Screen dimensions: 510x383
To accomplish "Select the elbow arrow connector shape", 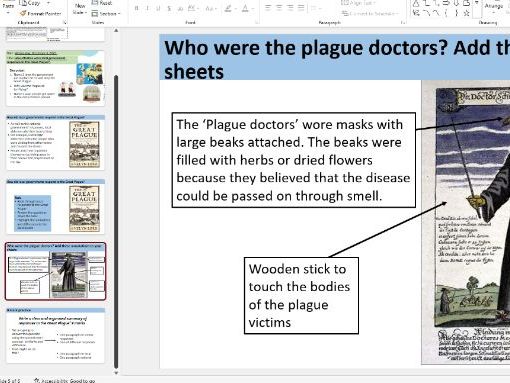I will pyautogui.click(x=436, y=3).
